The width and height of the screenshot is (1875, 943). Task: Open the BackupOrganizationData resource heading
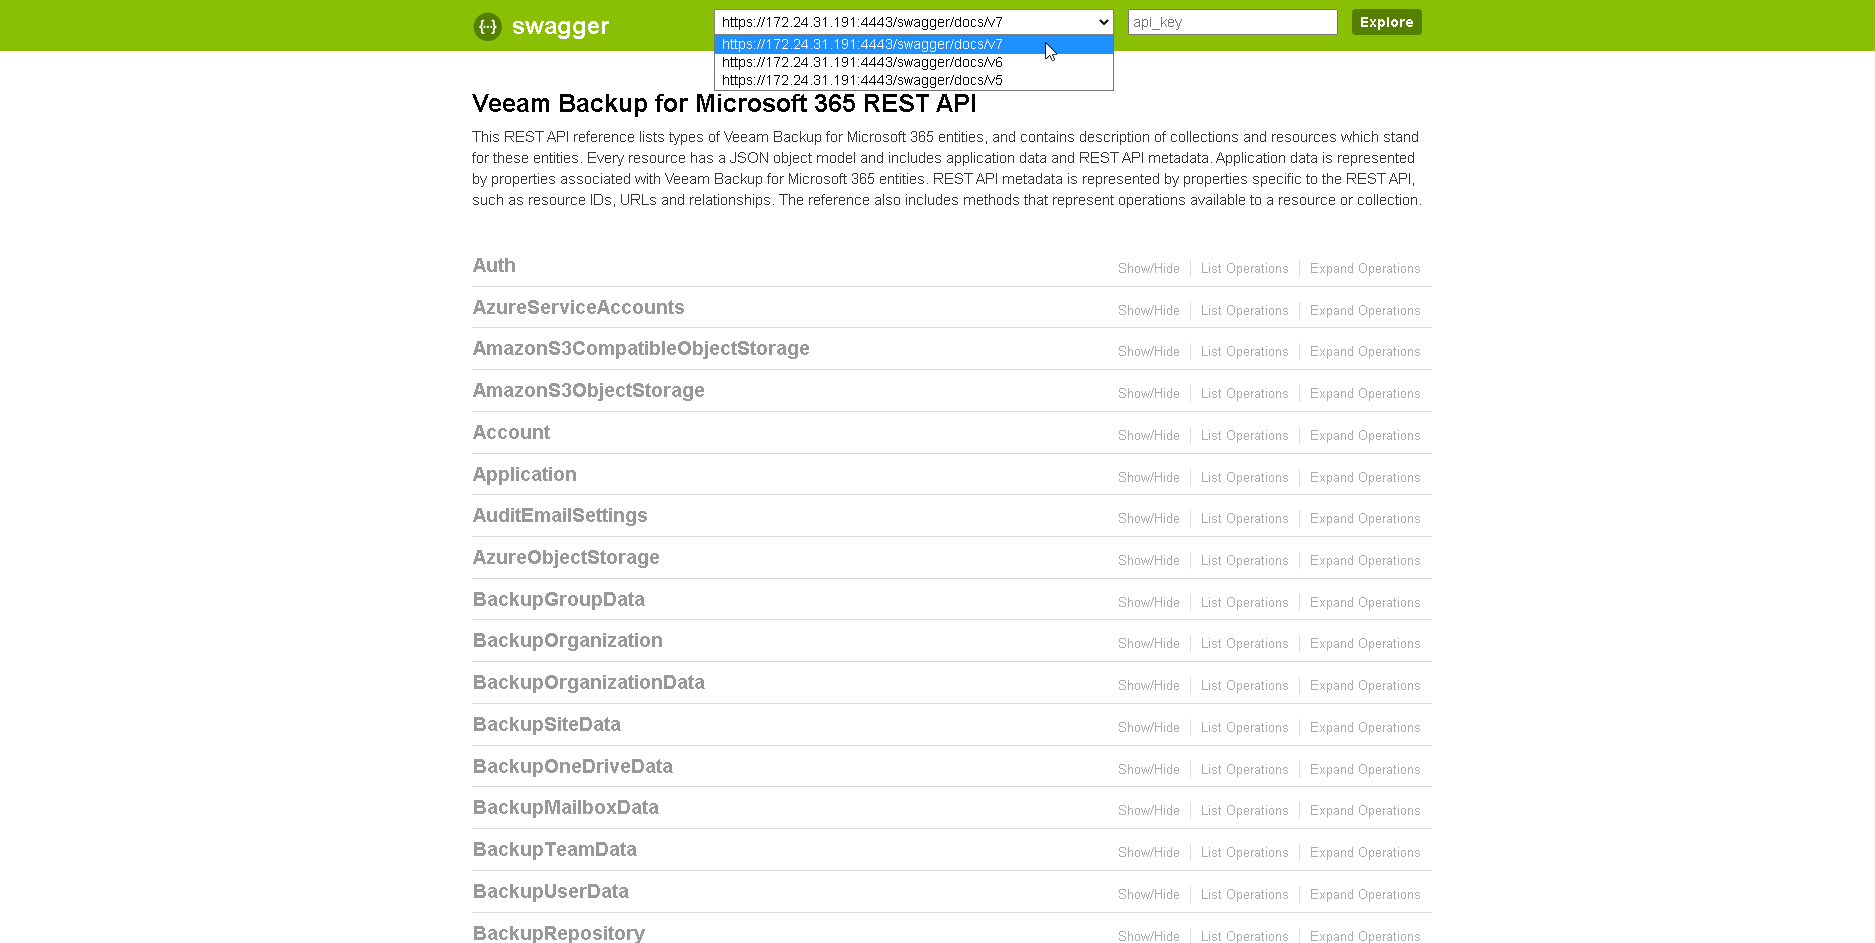coord(588,682)
